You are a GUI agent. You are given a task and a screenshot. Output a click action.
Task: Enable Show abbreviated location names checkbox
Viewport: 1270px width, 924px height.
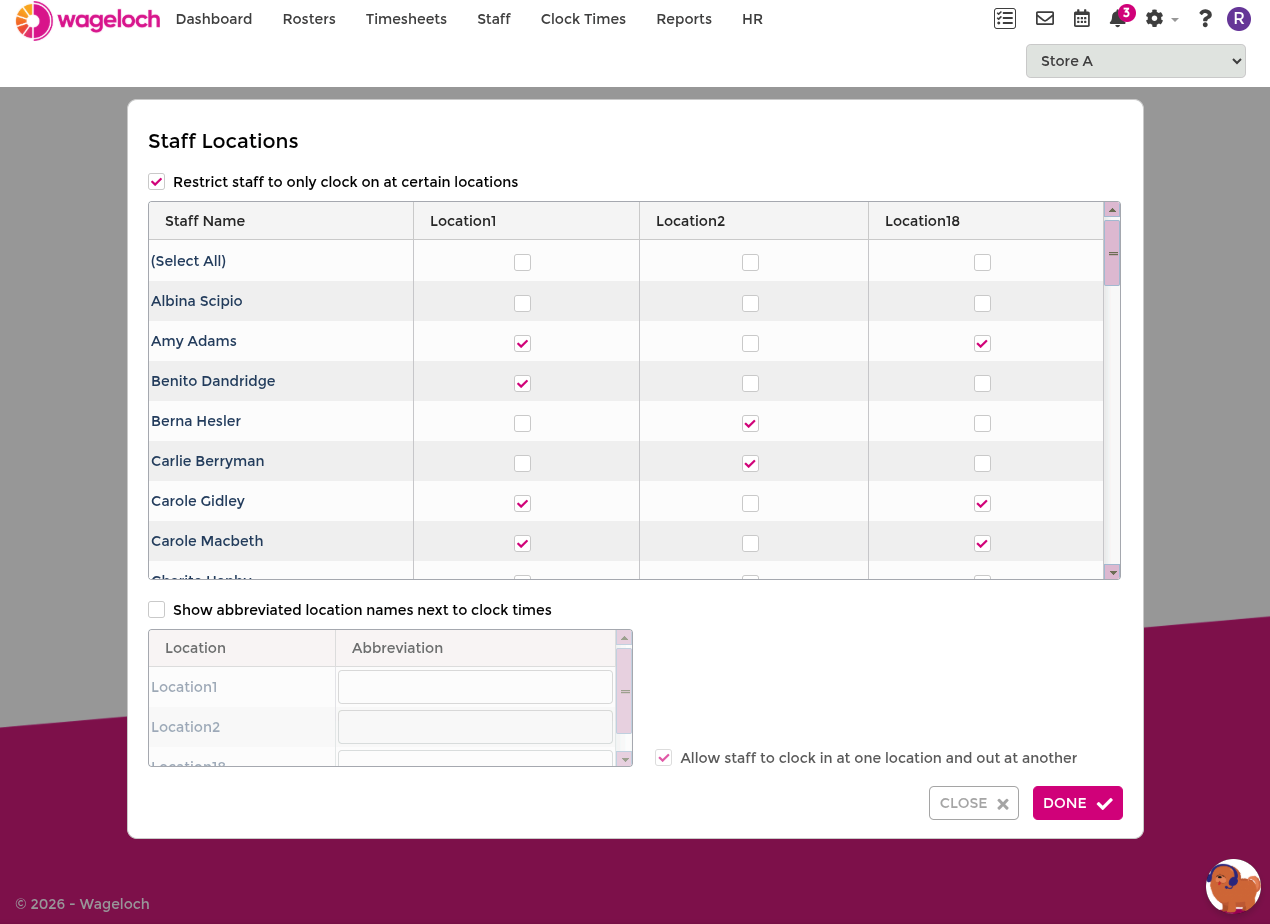[x=156, y=610]
